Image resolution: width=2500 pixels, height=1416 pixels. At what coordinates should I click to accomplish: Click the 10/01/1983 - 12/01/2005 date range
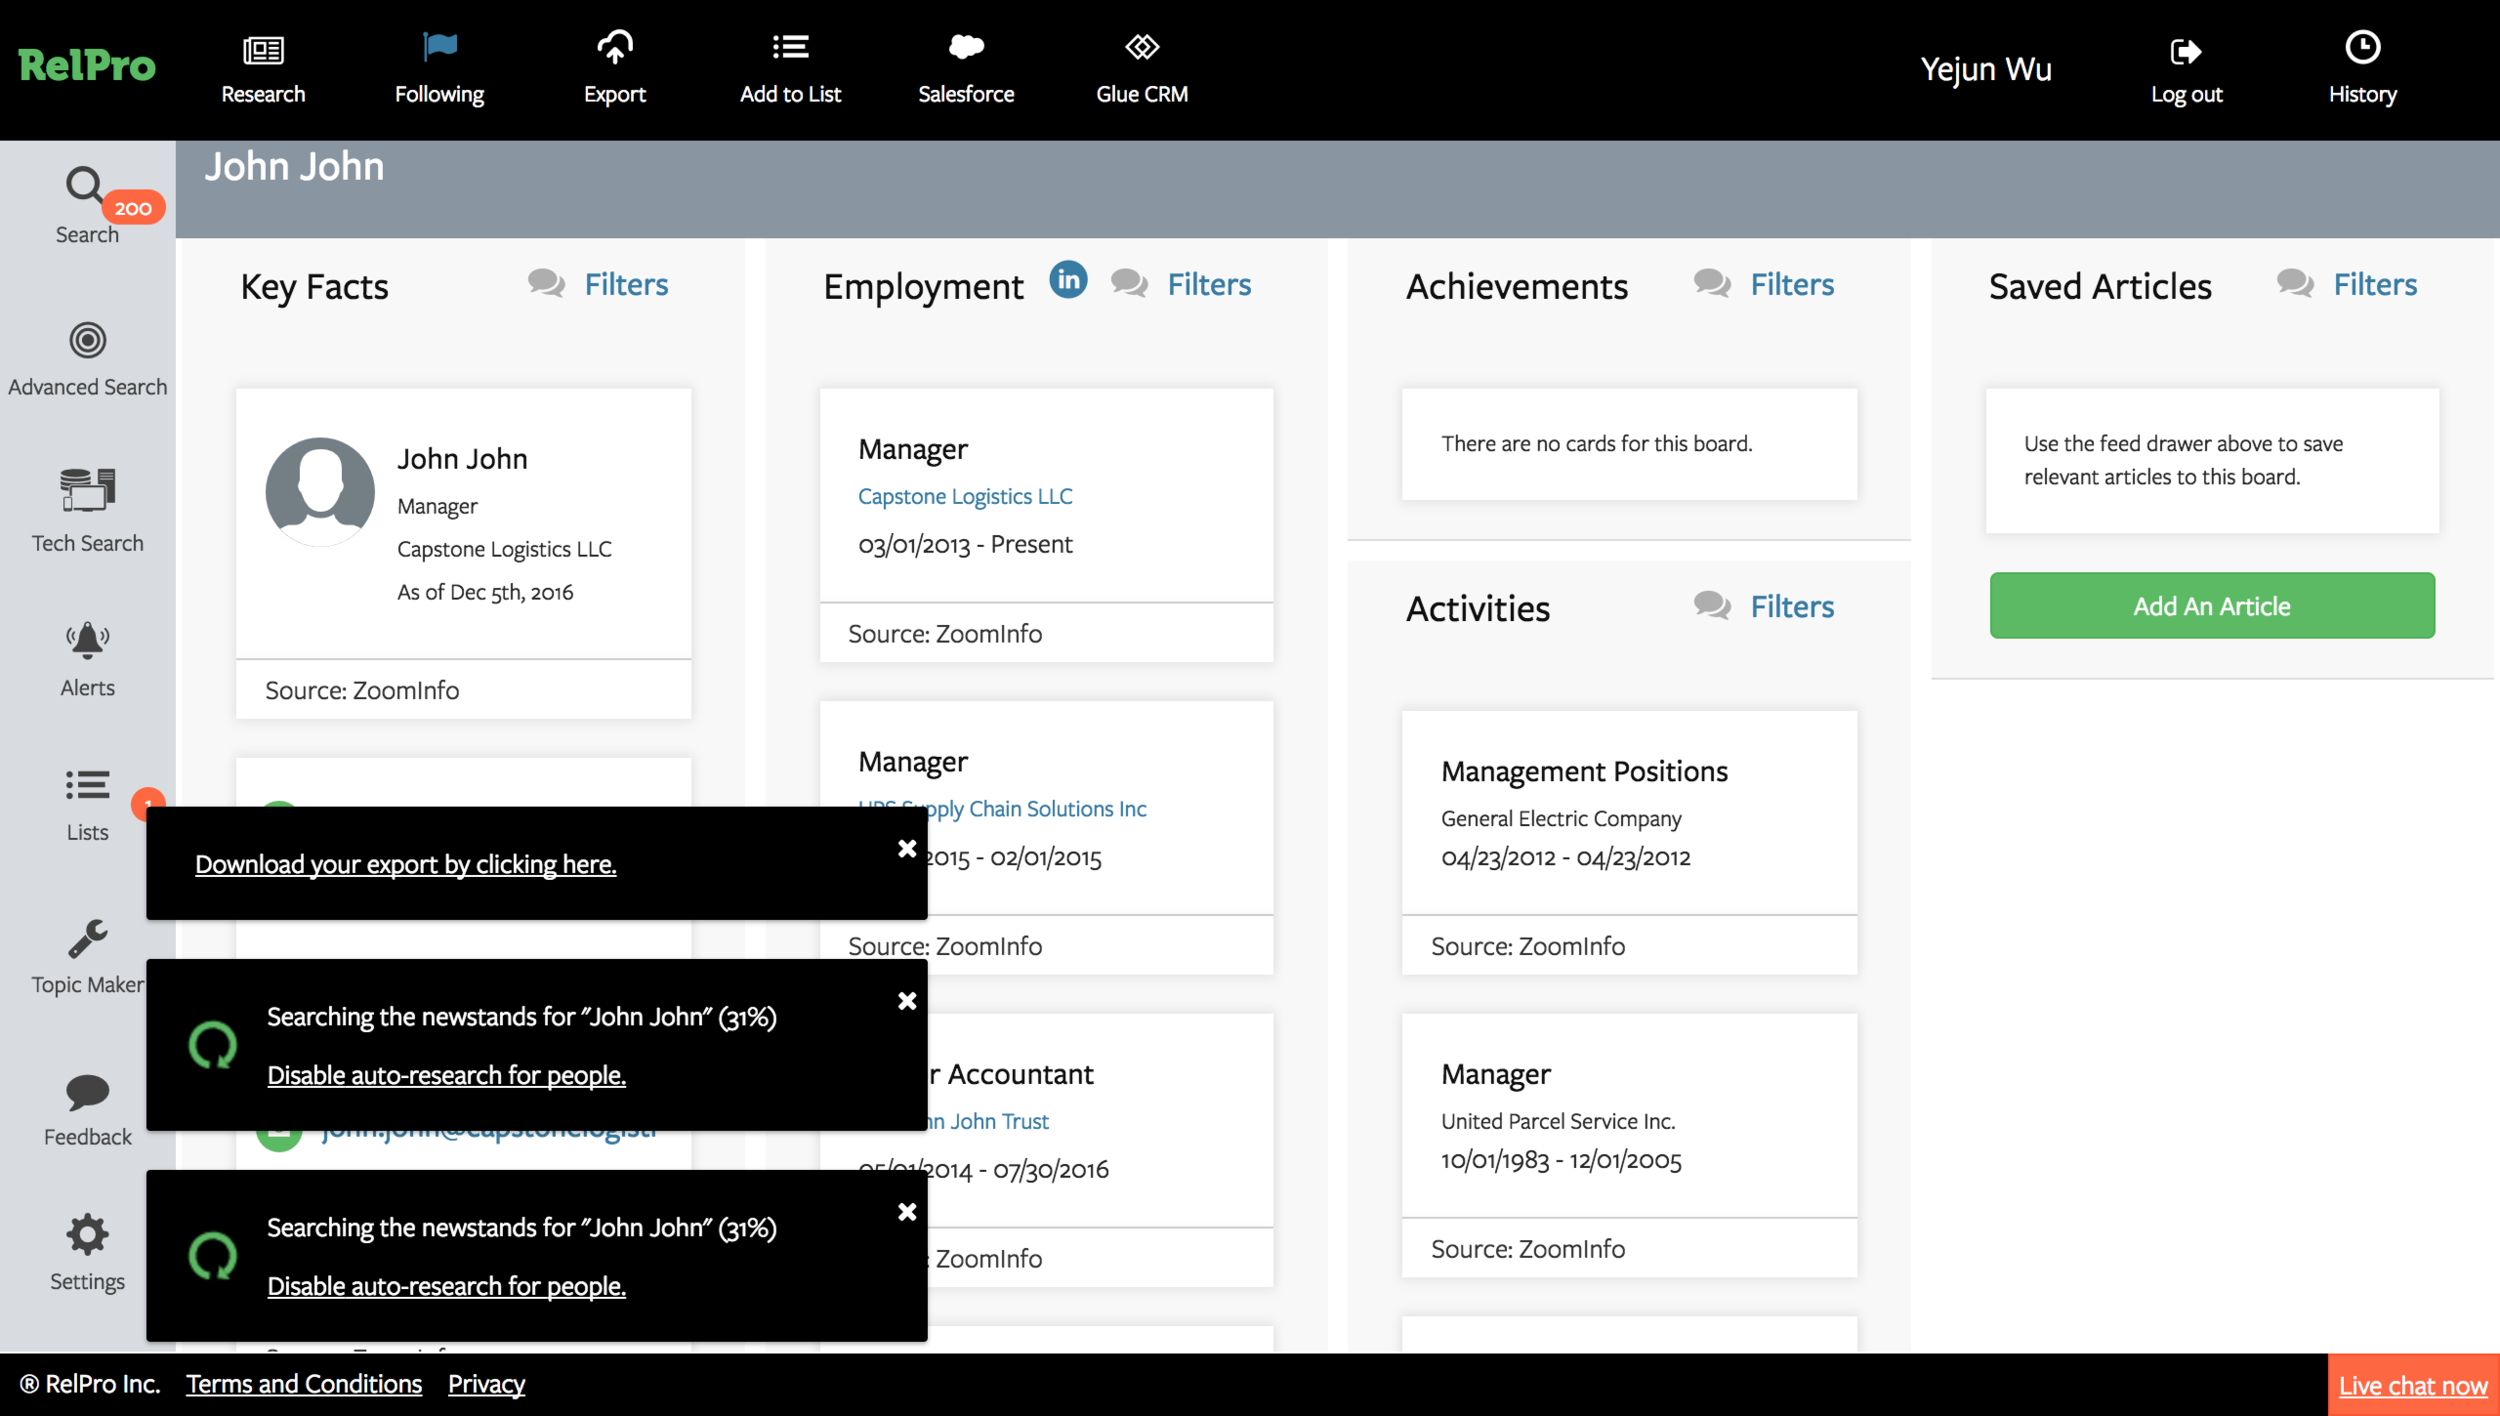pos(1561,1160)
